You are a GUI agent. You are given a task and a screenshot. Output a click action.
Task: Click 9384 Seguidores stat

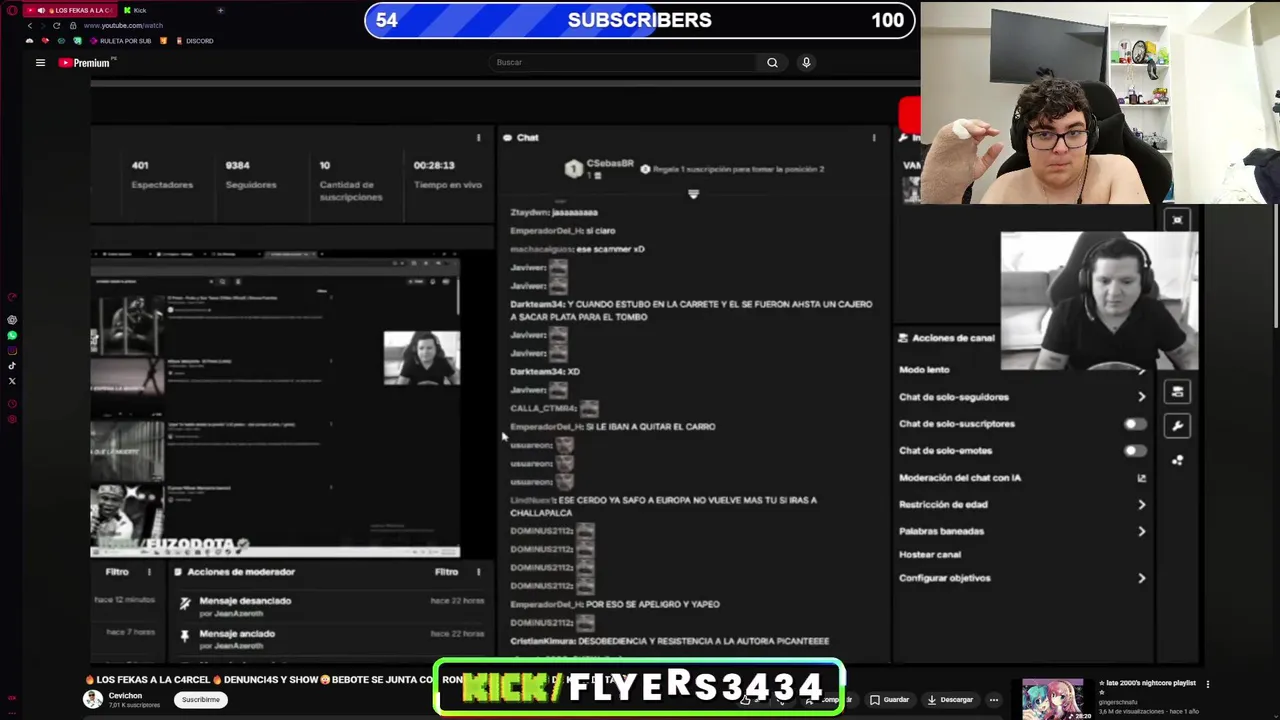tap(250, 175)
